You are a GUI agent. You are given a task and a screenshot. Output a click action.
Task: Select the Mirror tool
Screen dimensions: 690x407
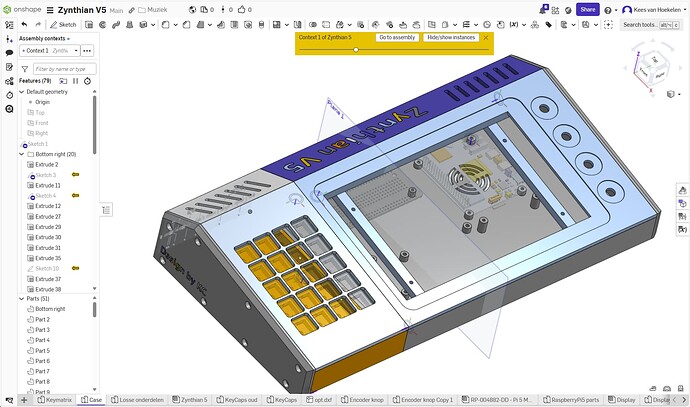(297, 25)
